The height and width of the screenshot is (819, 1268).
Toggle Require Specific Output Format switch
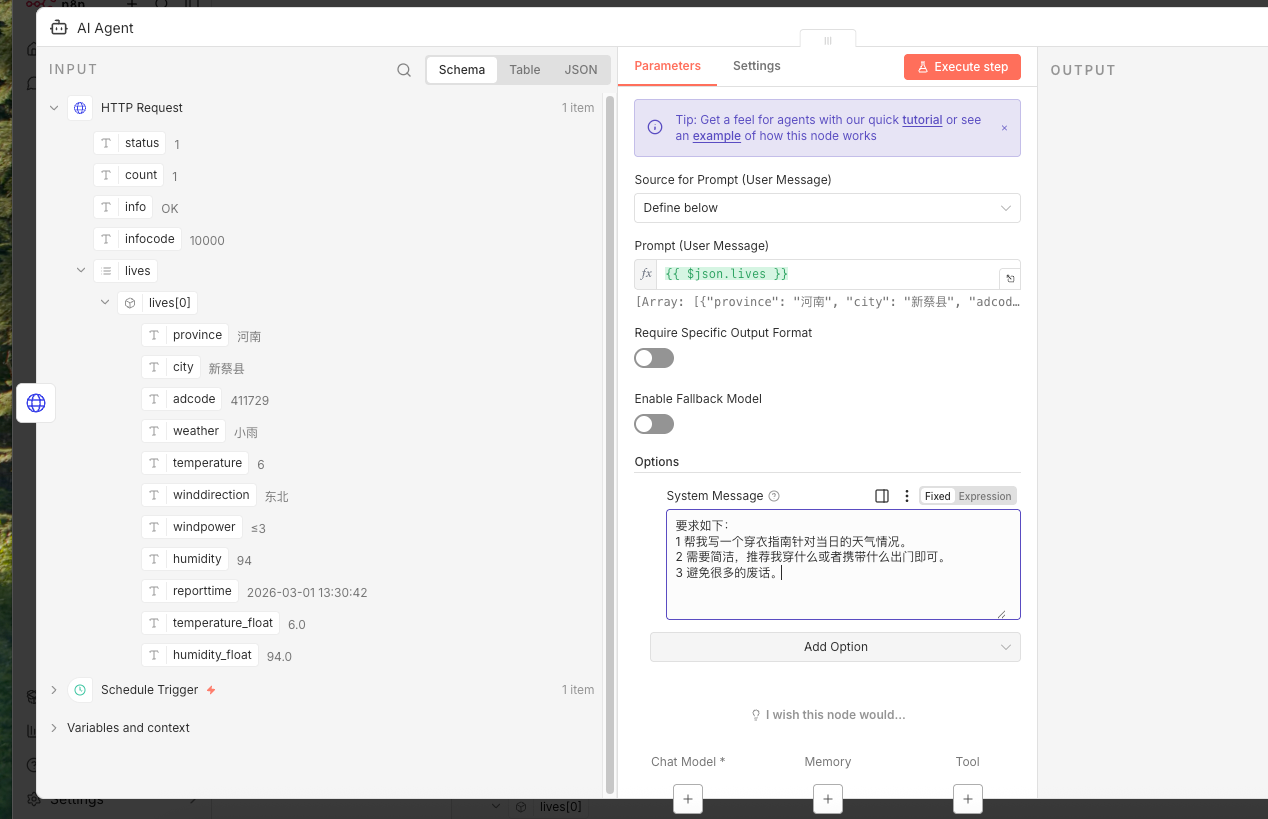[654, 358]
